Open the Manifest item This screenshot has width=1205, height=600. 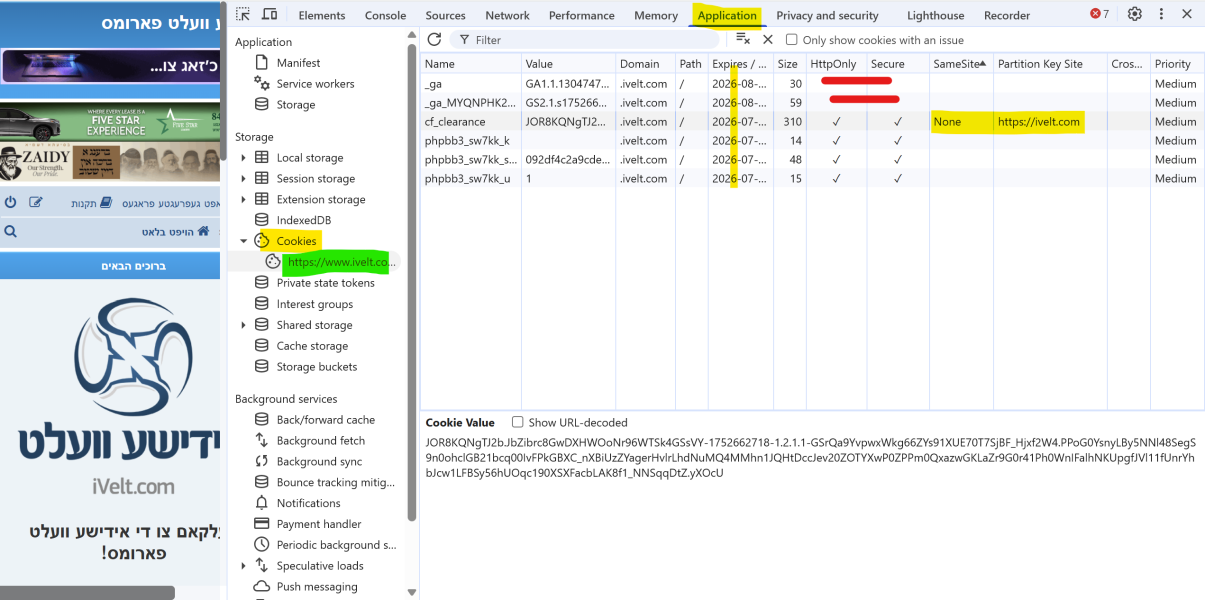(x=298, y=63)
